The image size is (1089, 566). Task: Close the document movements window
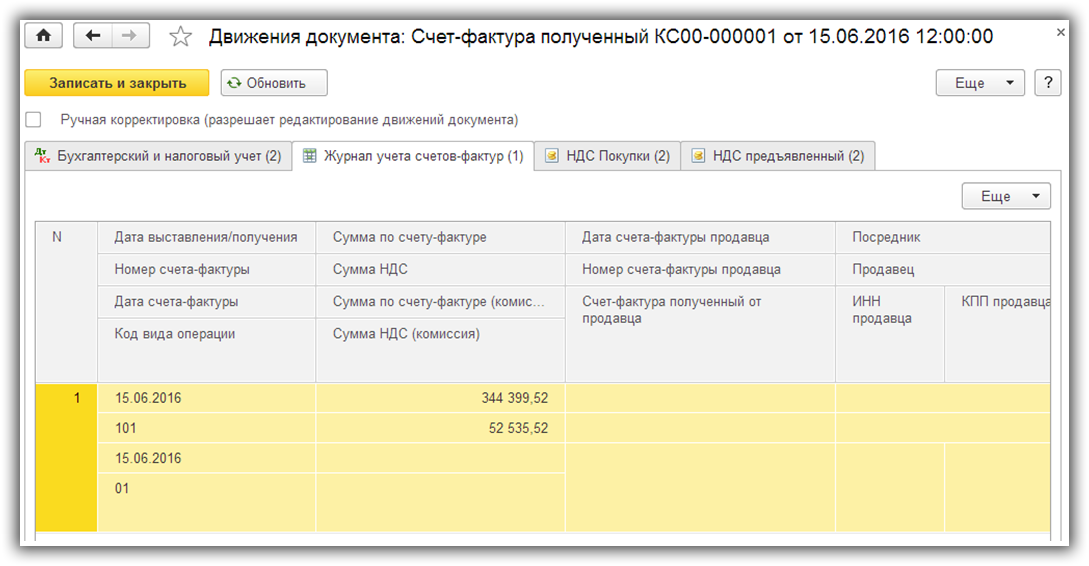point(1060,33)
